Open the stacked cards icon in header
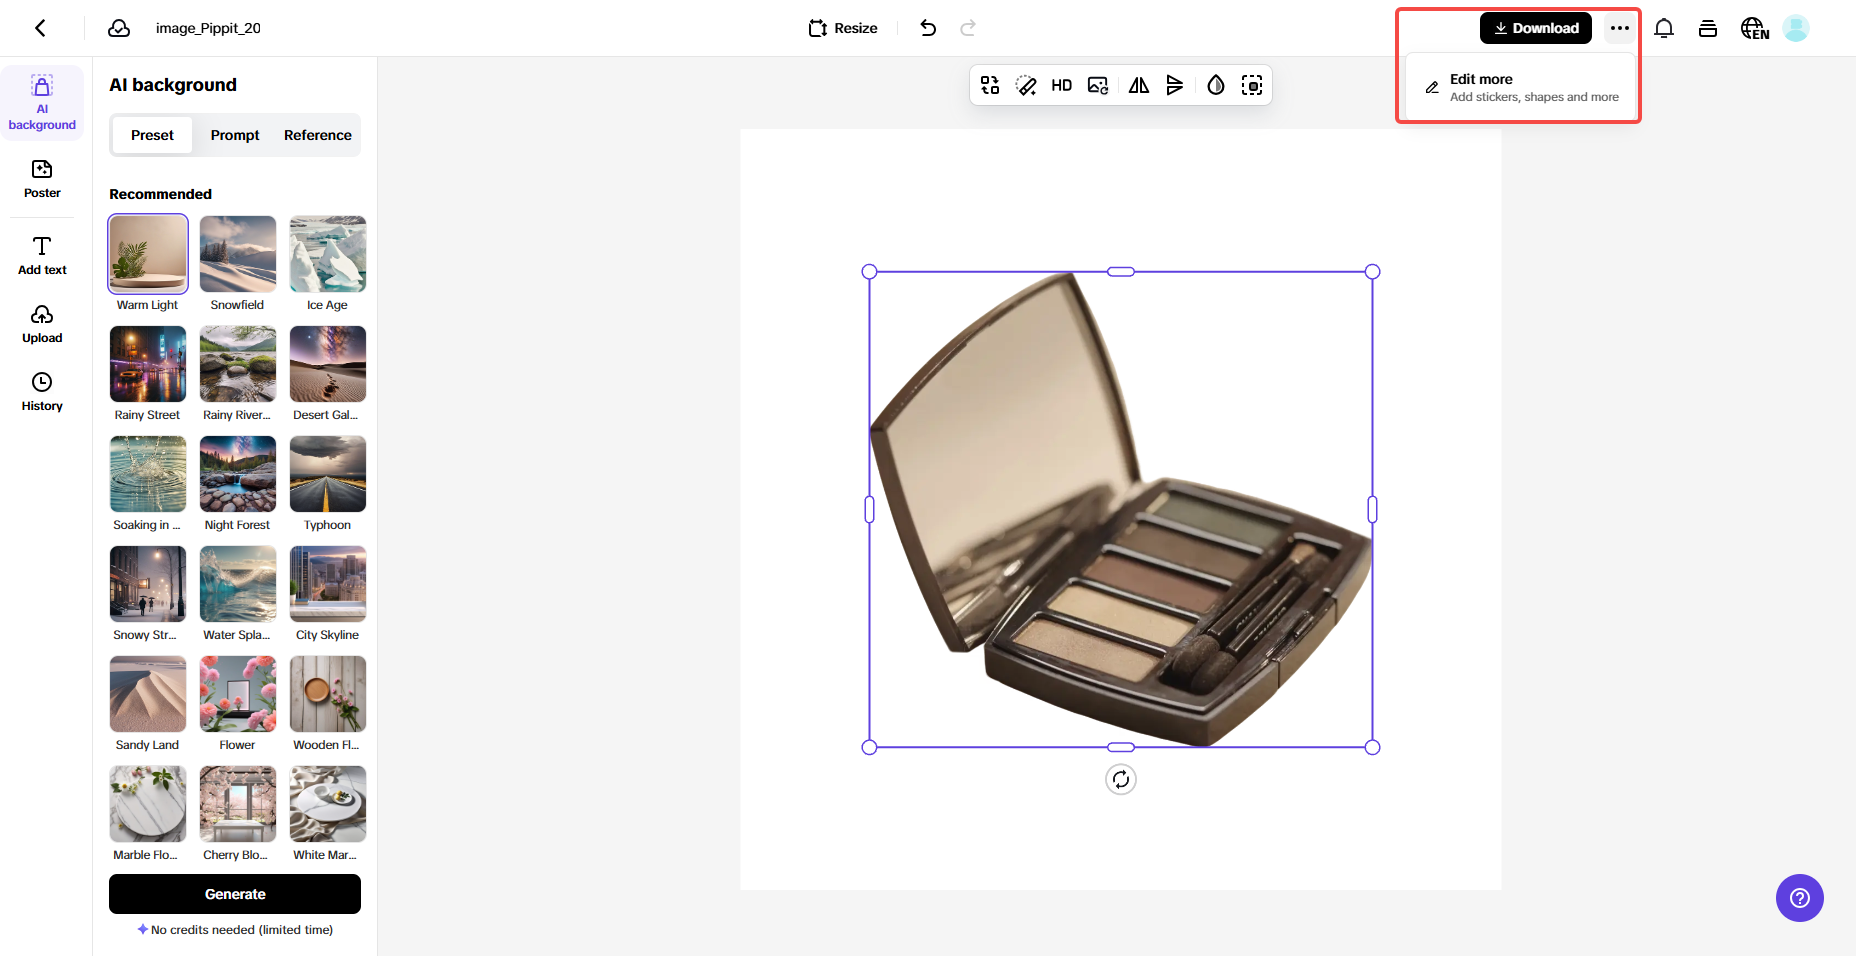Viewport: 1856px width, 956px height. pyautogui.click(x=1708, y=28)
